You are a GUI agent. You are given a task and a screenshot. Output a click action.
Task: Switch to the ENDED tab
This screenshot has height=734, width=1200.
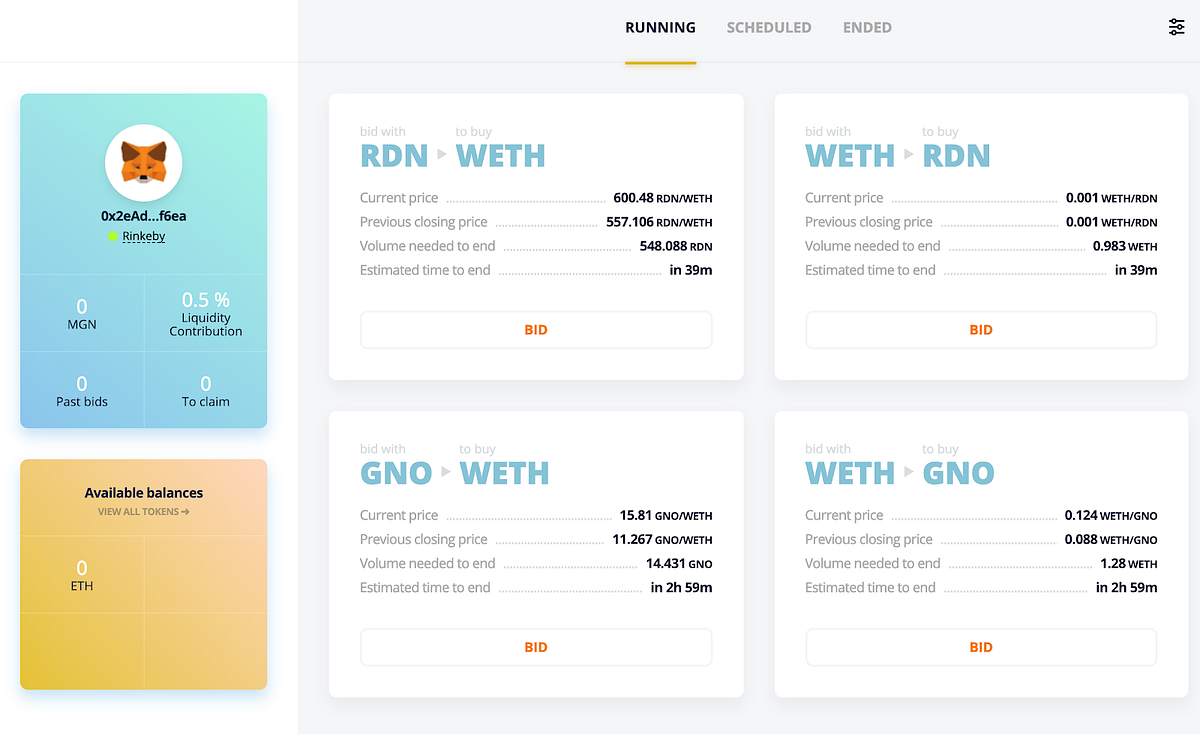(866, 27)
